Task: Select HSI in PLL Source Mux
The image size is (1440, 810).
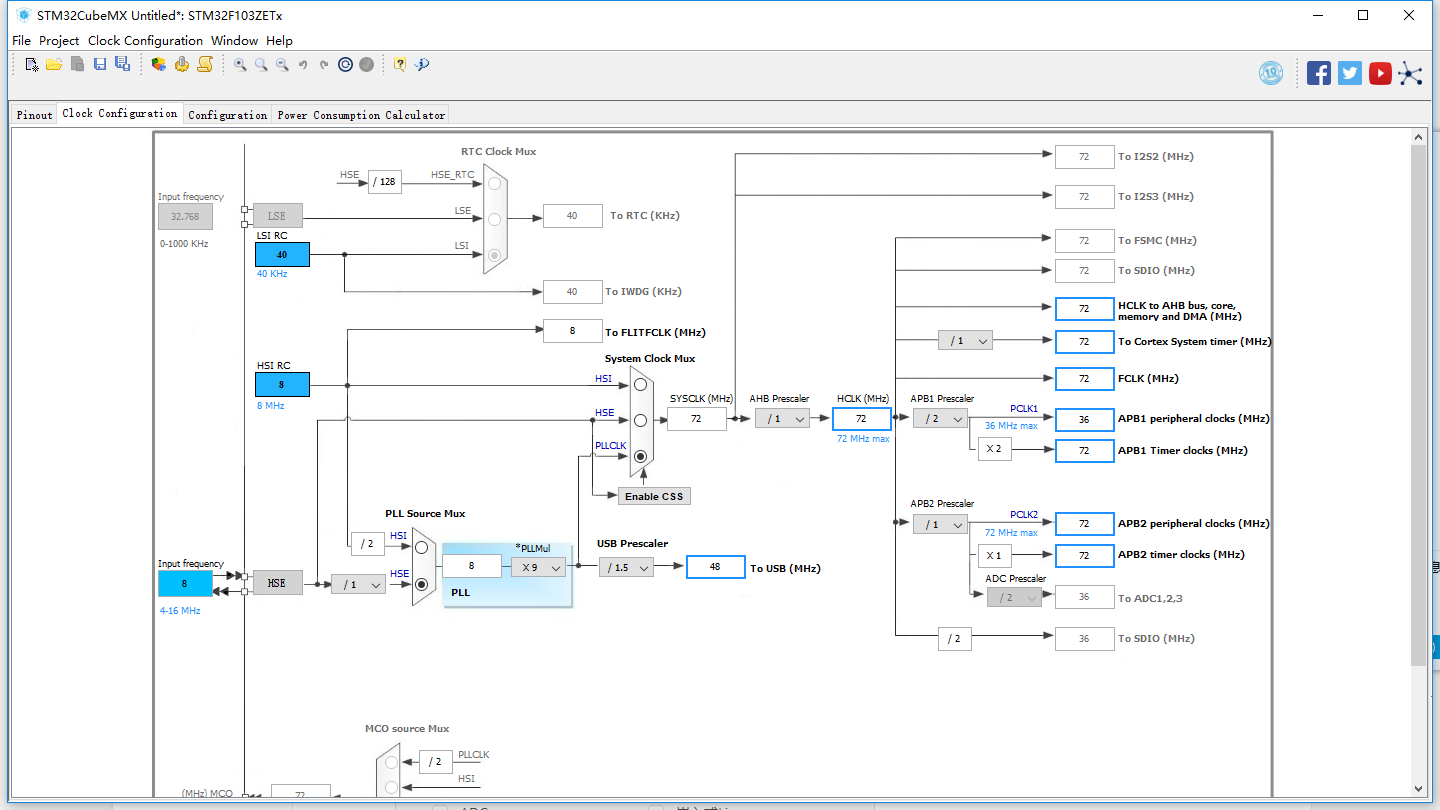Action: (x=421, y=548)
